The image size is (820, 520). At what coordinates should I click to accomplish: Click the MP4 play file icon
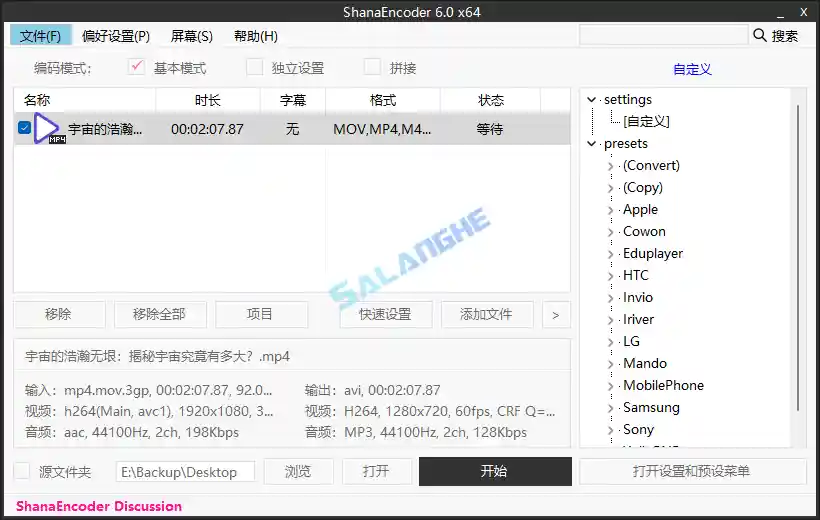pos(49,129)
